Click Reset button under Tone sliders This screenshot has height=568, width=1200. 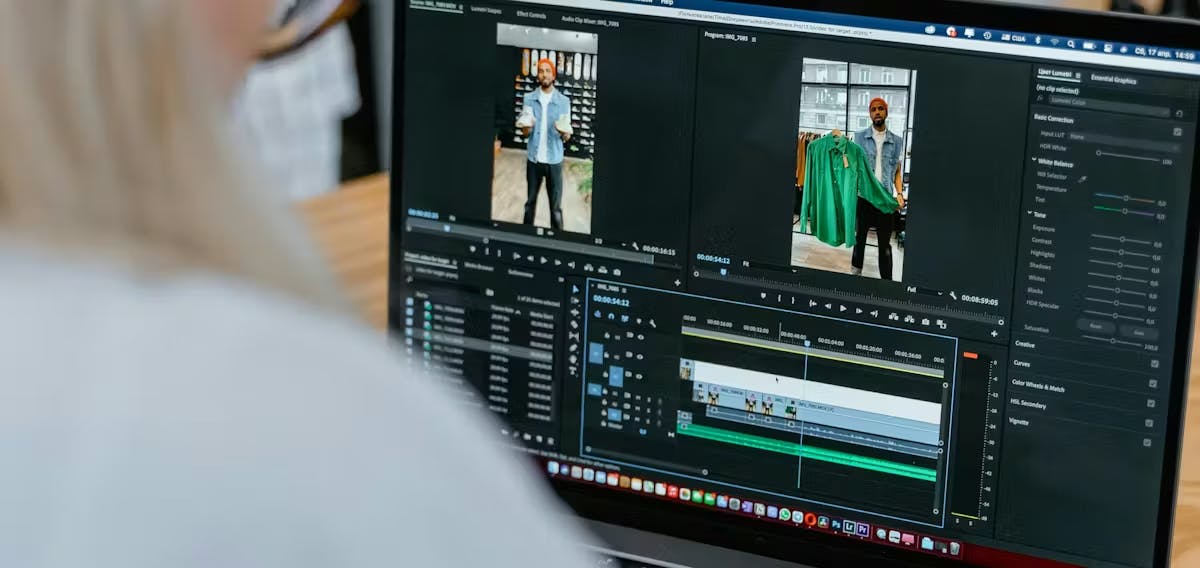click(1096, 326)
